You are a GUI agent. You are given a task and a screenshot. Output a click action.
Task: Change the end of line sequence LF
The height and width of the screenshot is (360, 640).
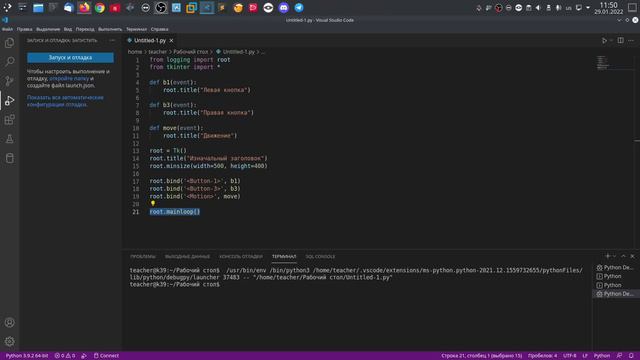(584, 356)
